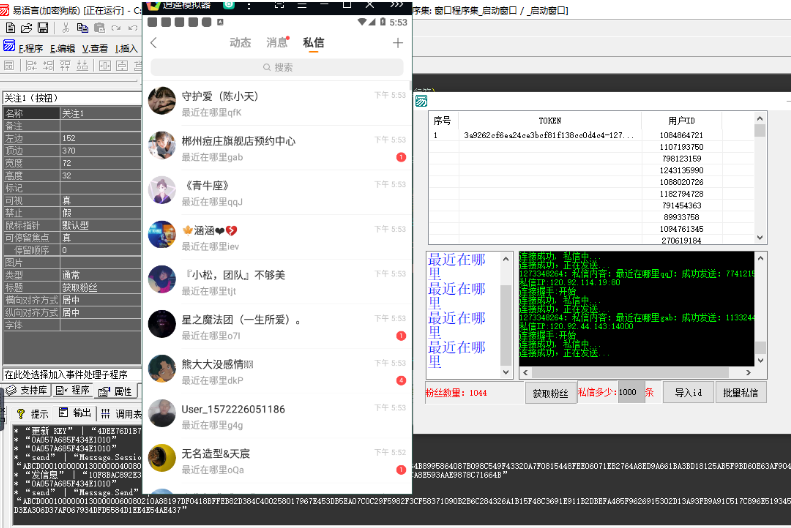Select the 可视 property row value 真
Viewport: 791px width, 528px height.
coord(101,201)
